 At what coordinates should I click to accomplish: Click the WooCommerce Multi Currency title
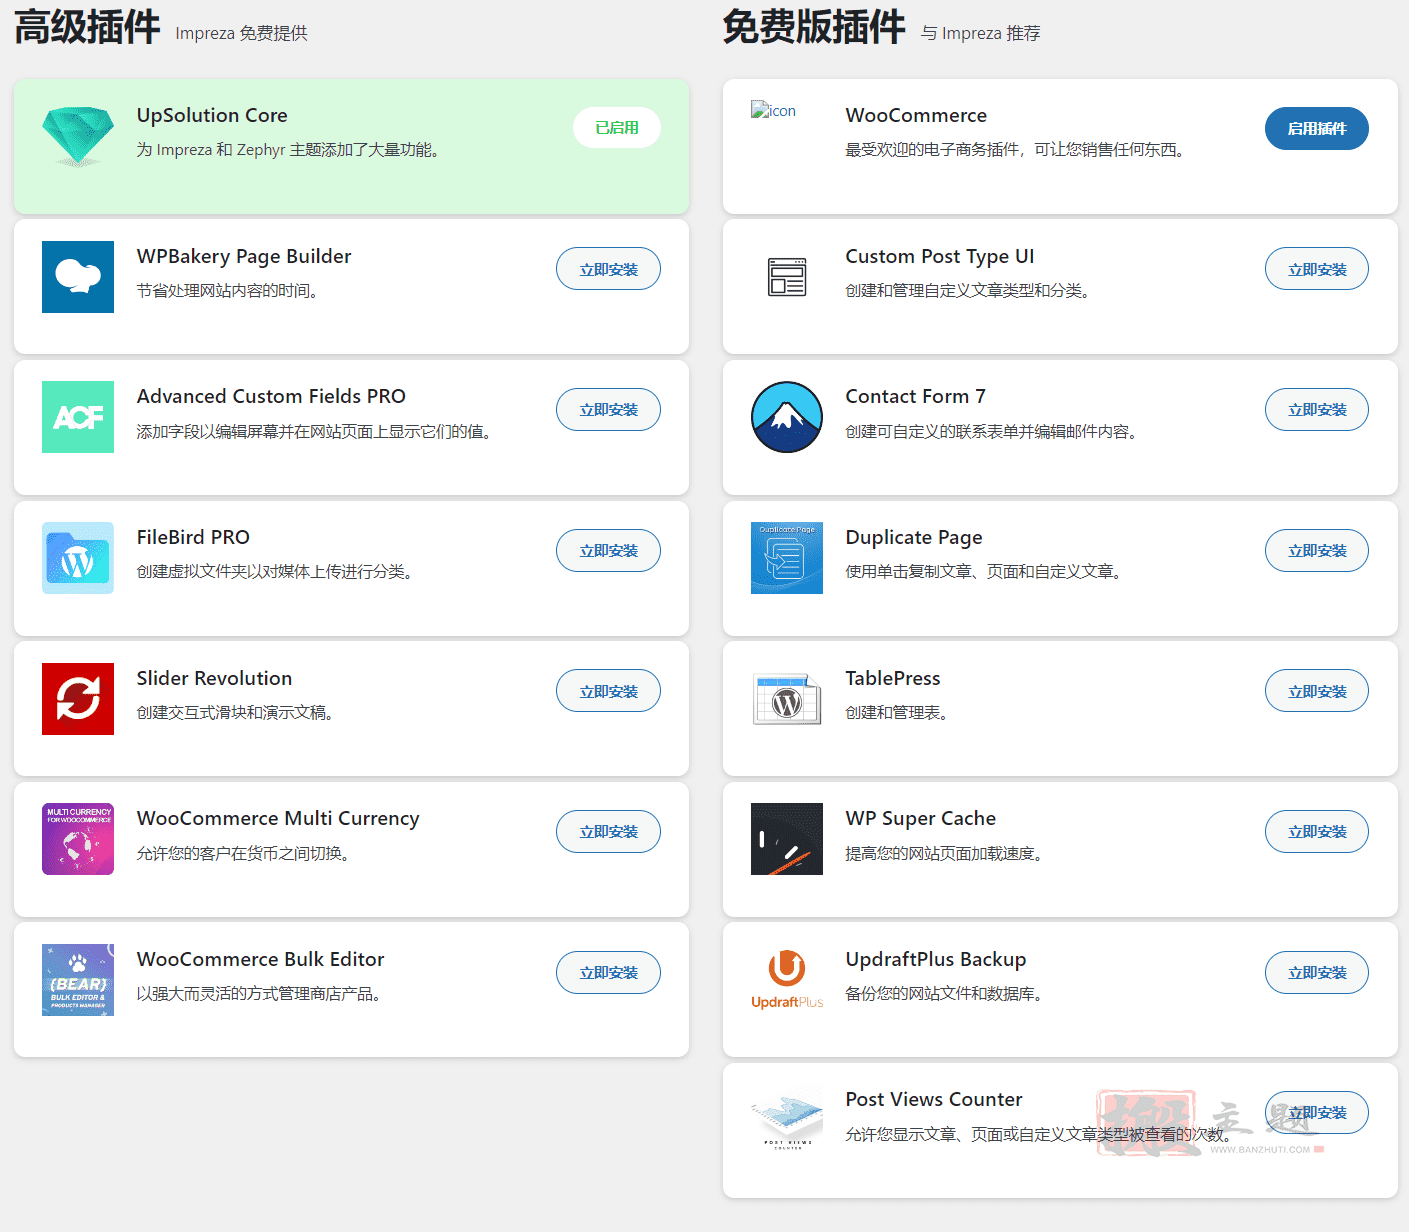click(278, 818)
